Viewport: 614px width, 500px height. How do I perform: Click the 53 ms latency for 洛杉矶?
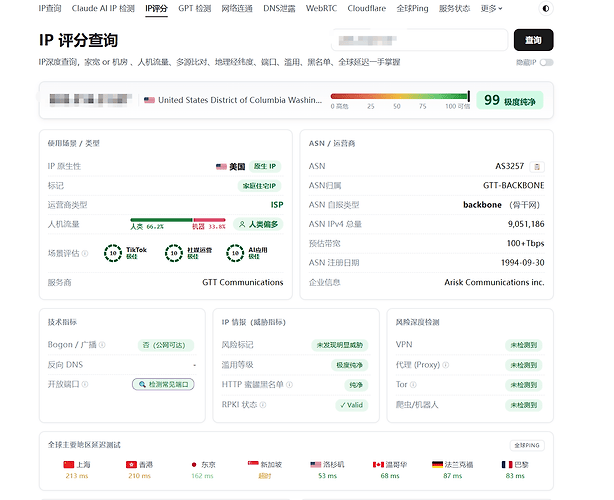(327, 476)
